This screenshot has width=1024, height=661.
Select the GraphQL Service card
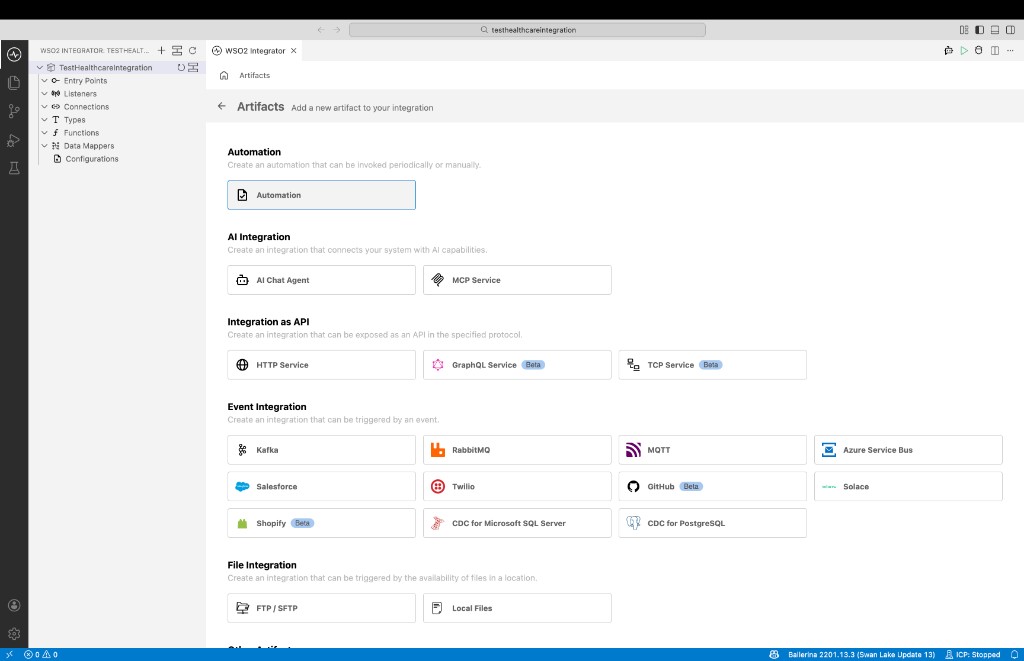[517, 364]
